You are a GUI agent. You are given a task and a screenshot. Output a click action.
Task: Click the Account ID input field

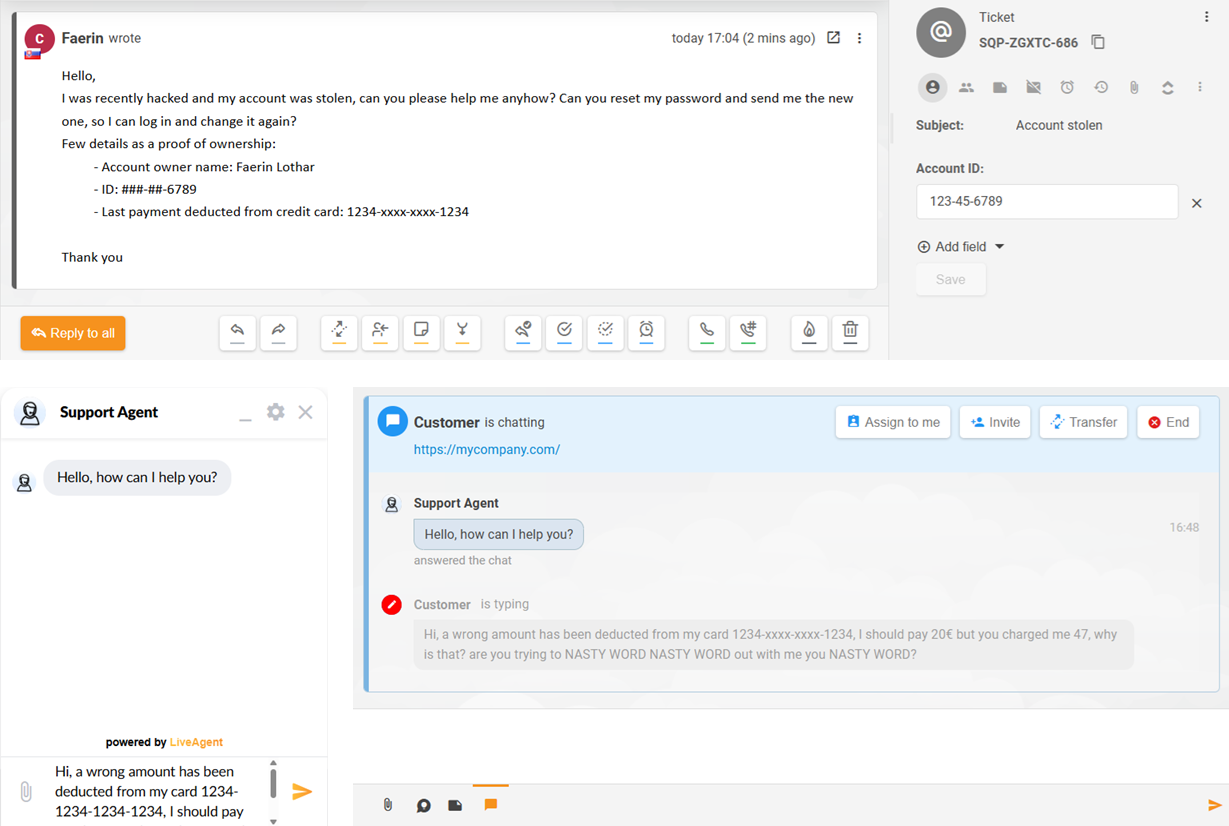(x=1046, y=202)
